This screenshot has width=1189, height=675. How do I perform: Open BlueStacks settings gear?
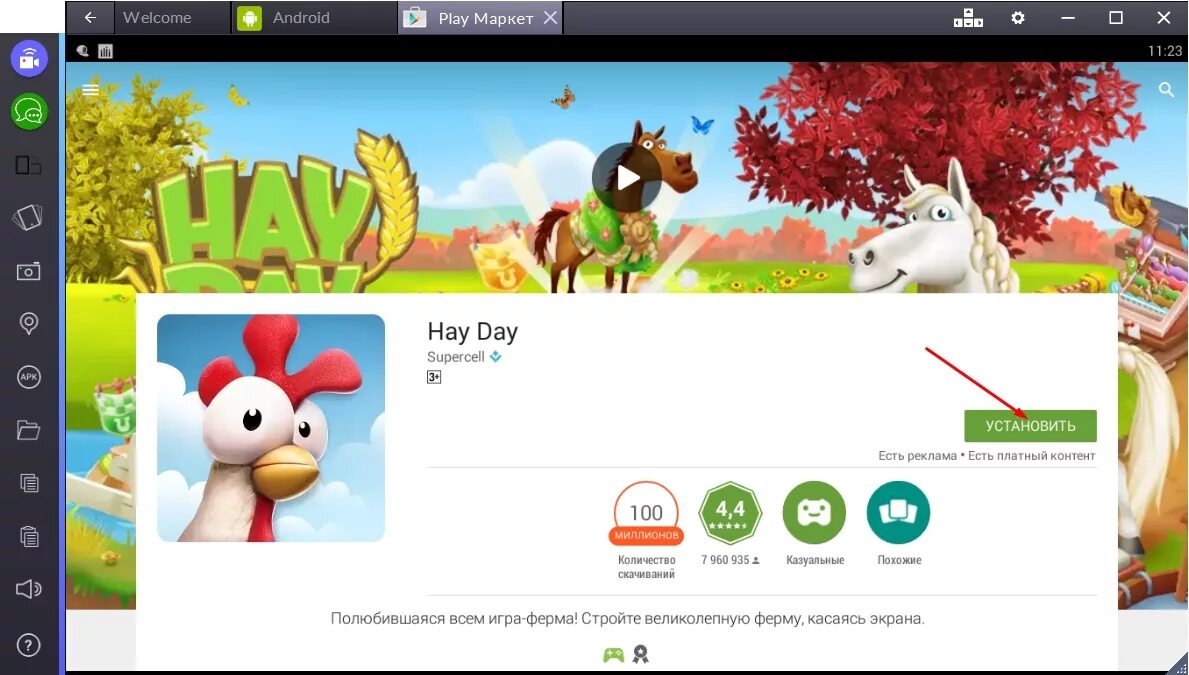tap(1018, 17)
